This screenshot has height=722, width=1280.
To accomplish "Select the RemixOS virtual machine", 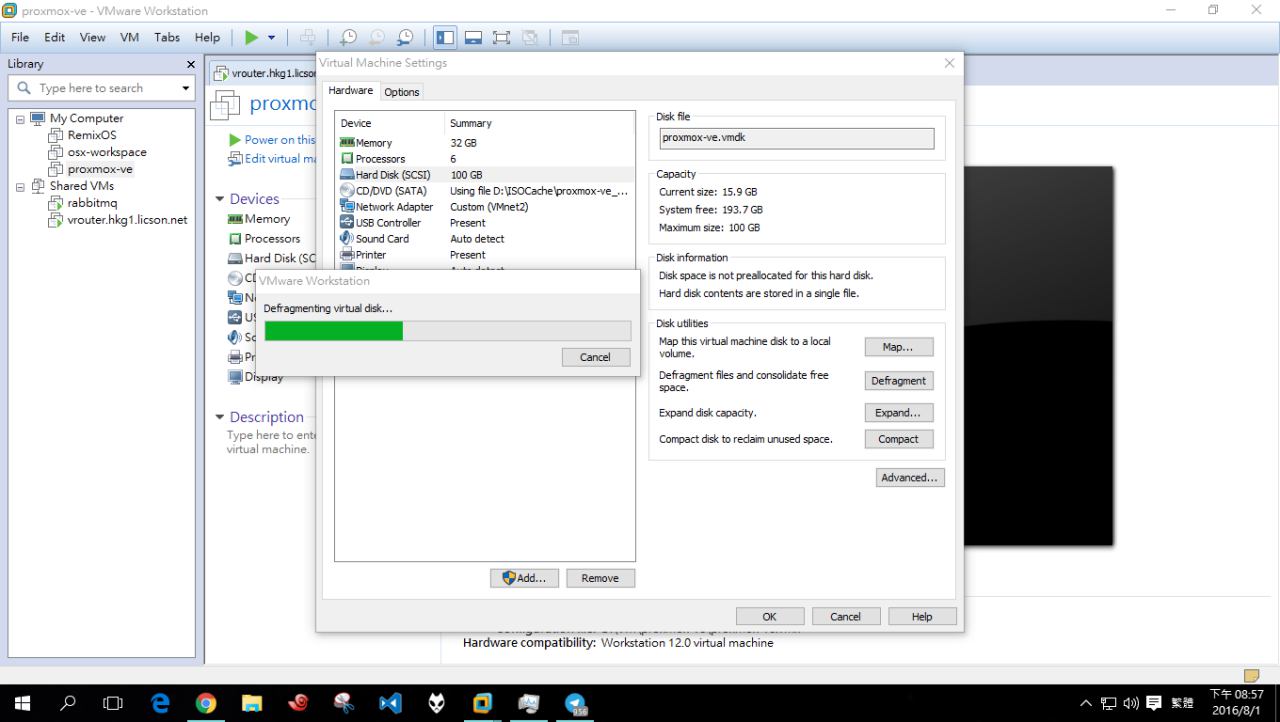I will (x=91, y=135).
